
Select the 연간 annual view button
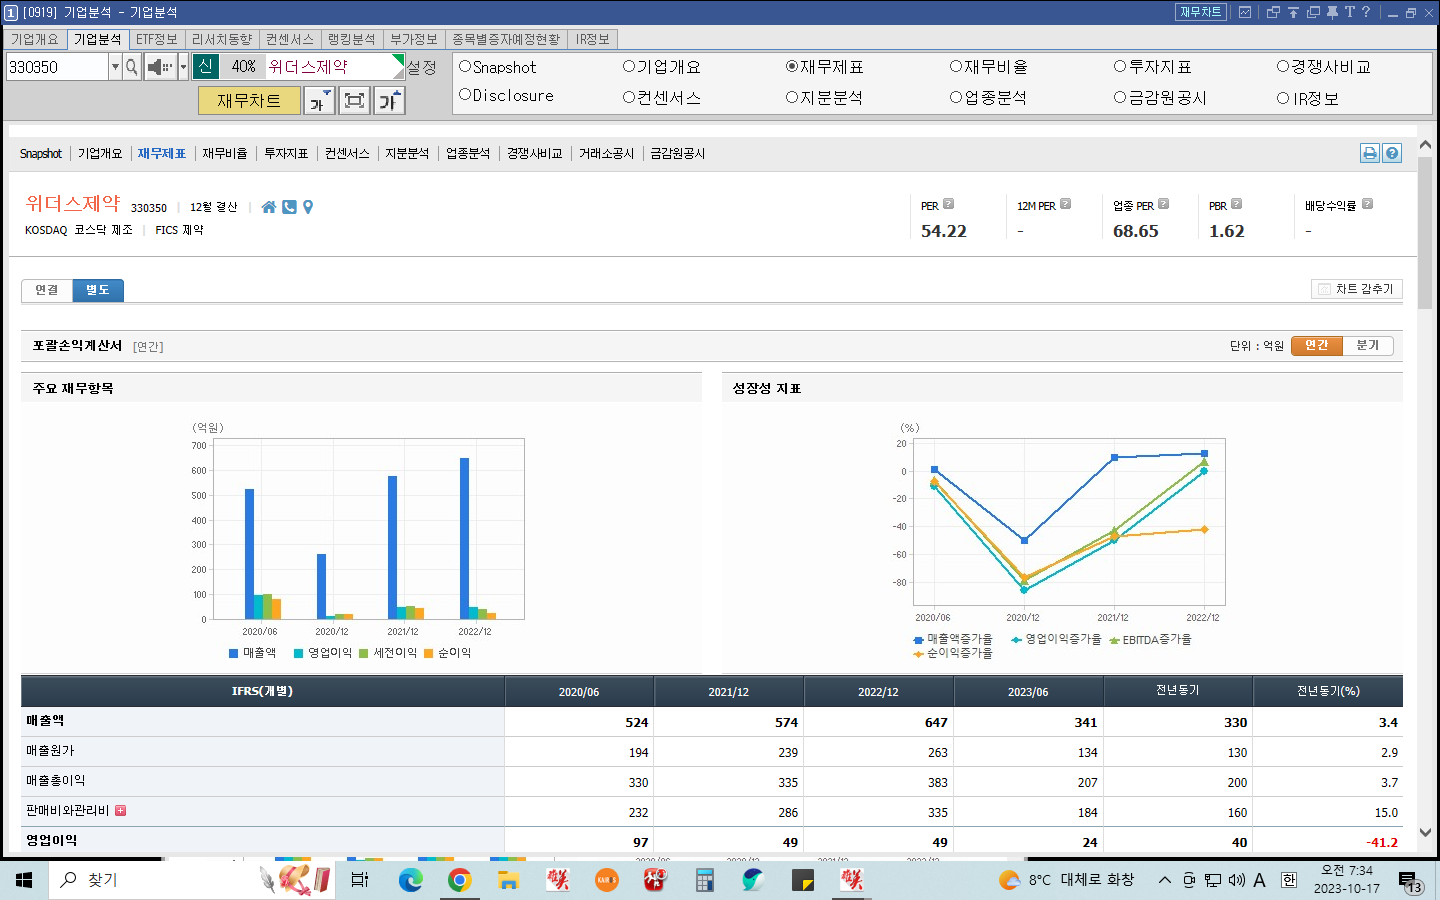[1317, 345]
